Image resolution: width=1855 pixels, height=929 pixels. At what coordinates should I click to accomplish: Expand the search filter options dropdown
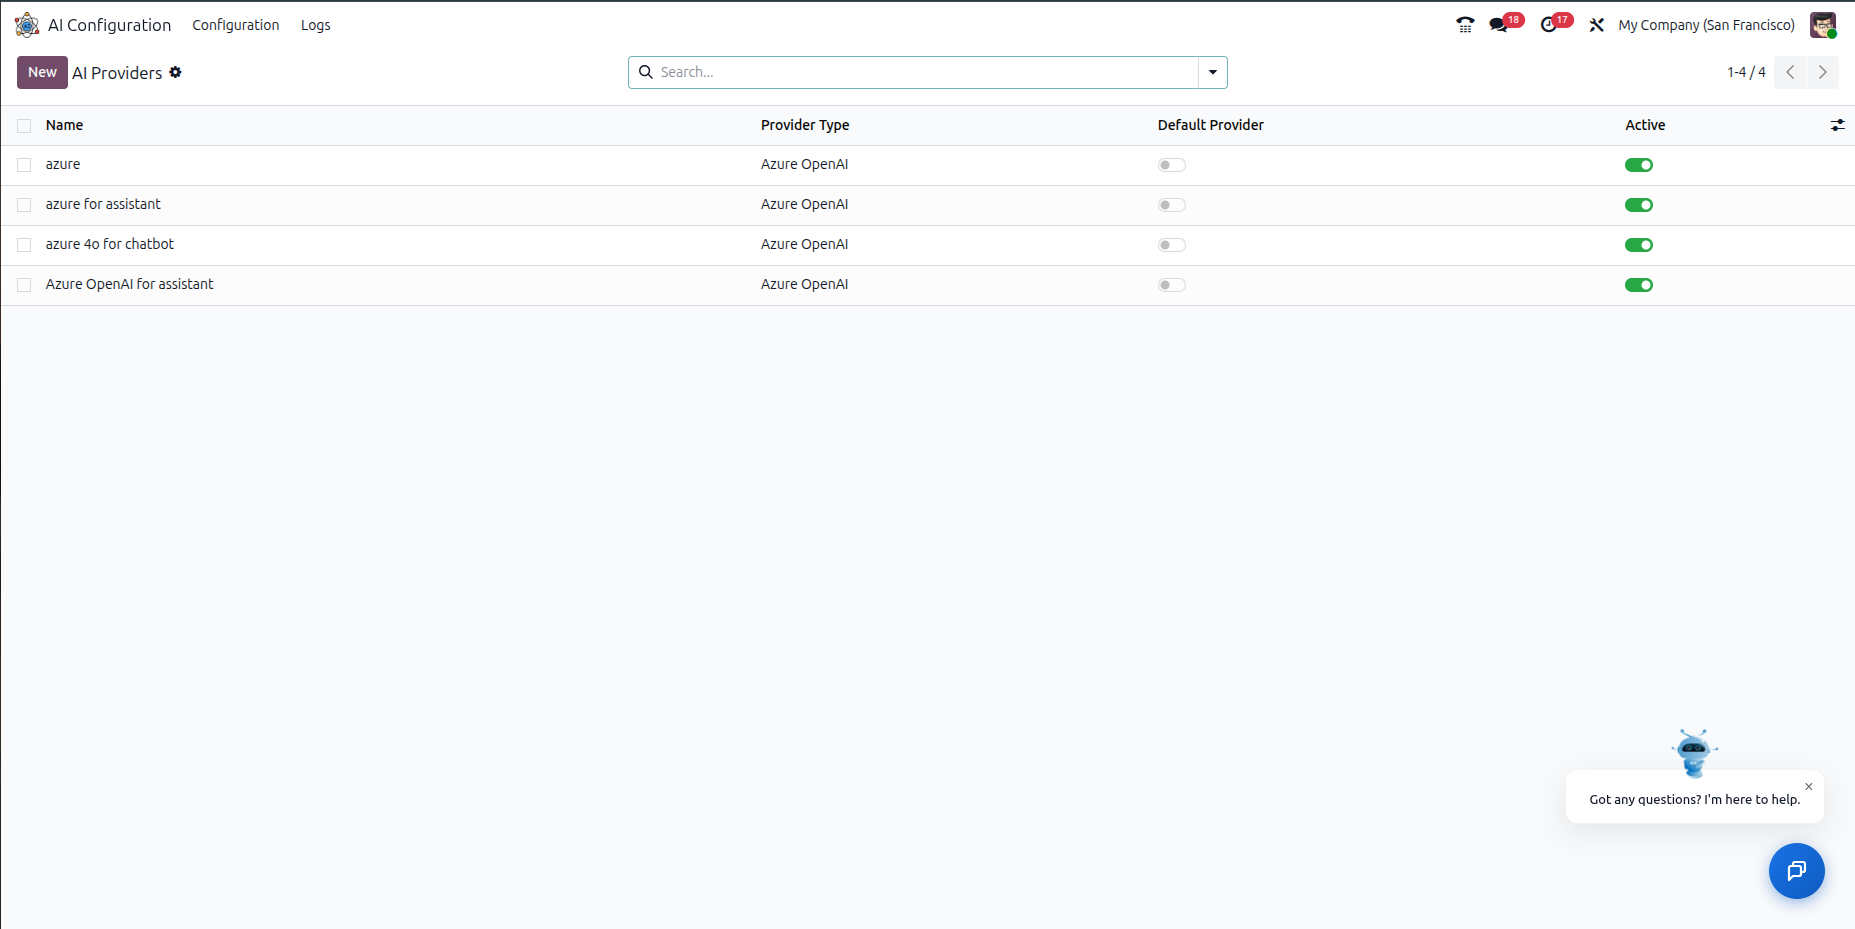pos(1213,72)
